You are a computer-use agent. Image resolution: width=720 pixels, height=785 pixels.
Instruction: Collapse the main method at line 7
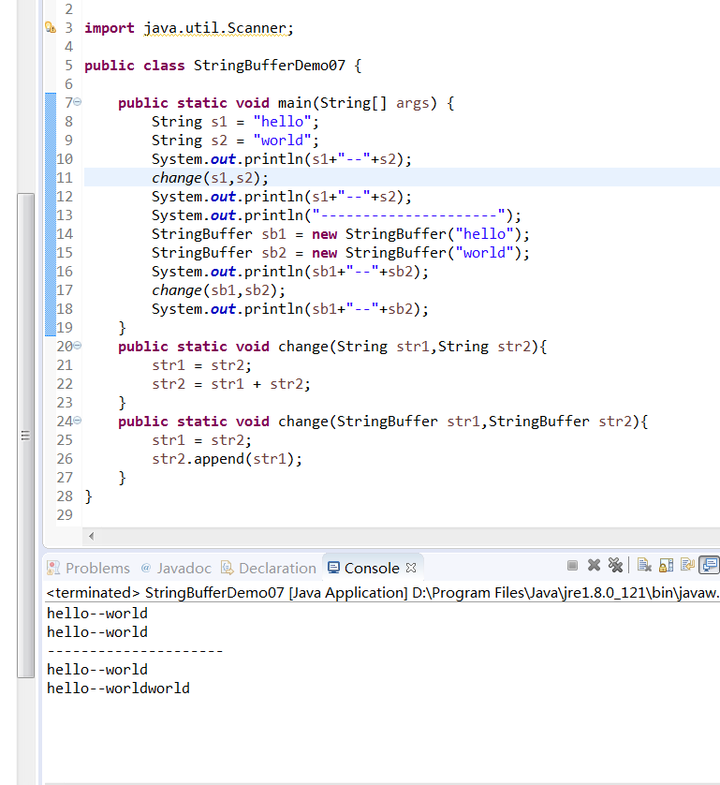pos(77,102)
